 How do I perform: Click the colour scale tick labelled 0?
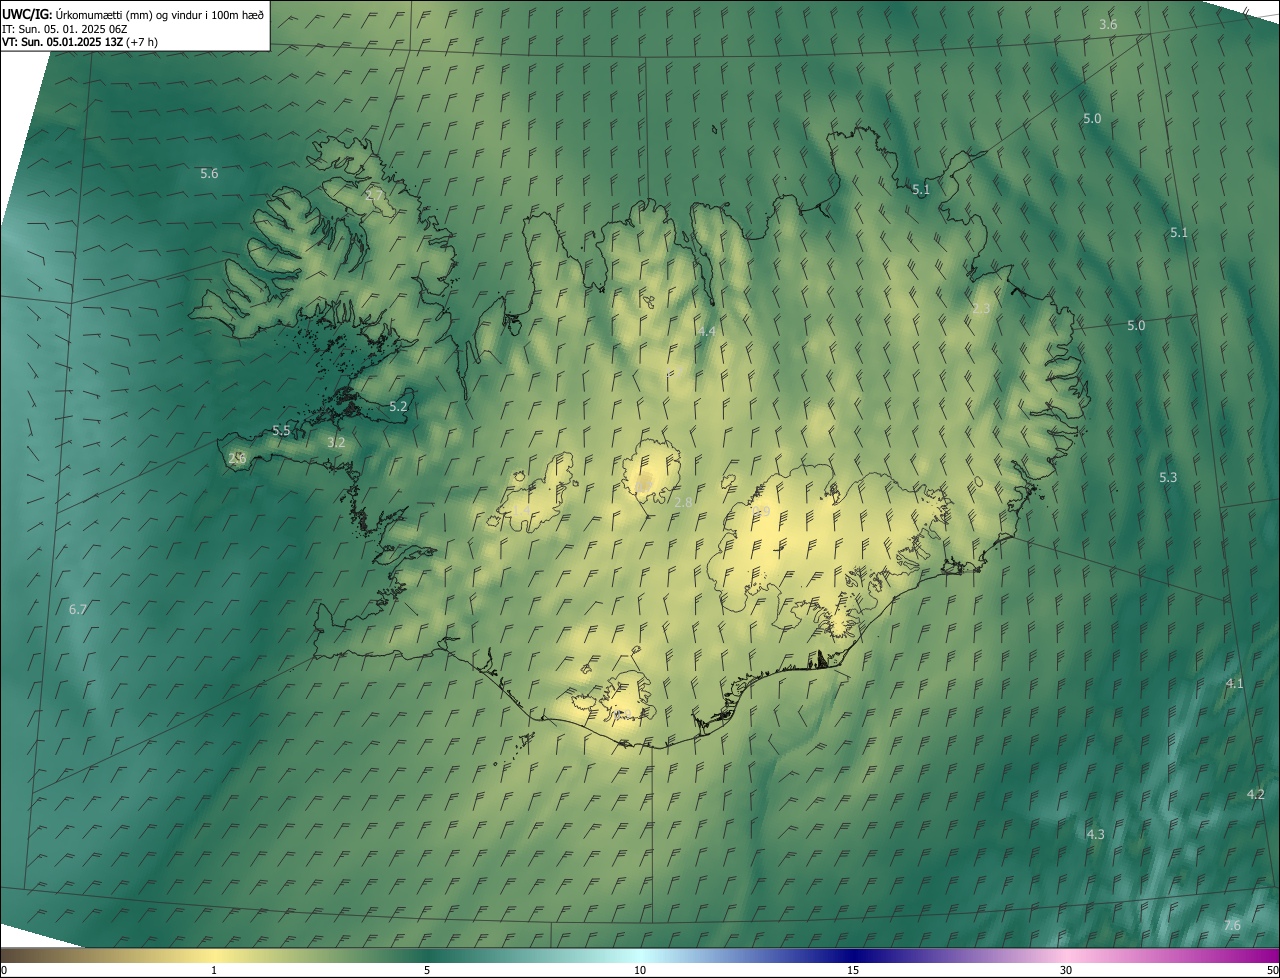coord(4,971)
